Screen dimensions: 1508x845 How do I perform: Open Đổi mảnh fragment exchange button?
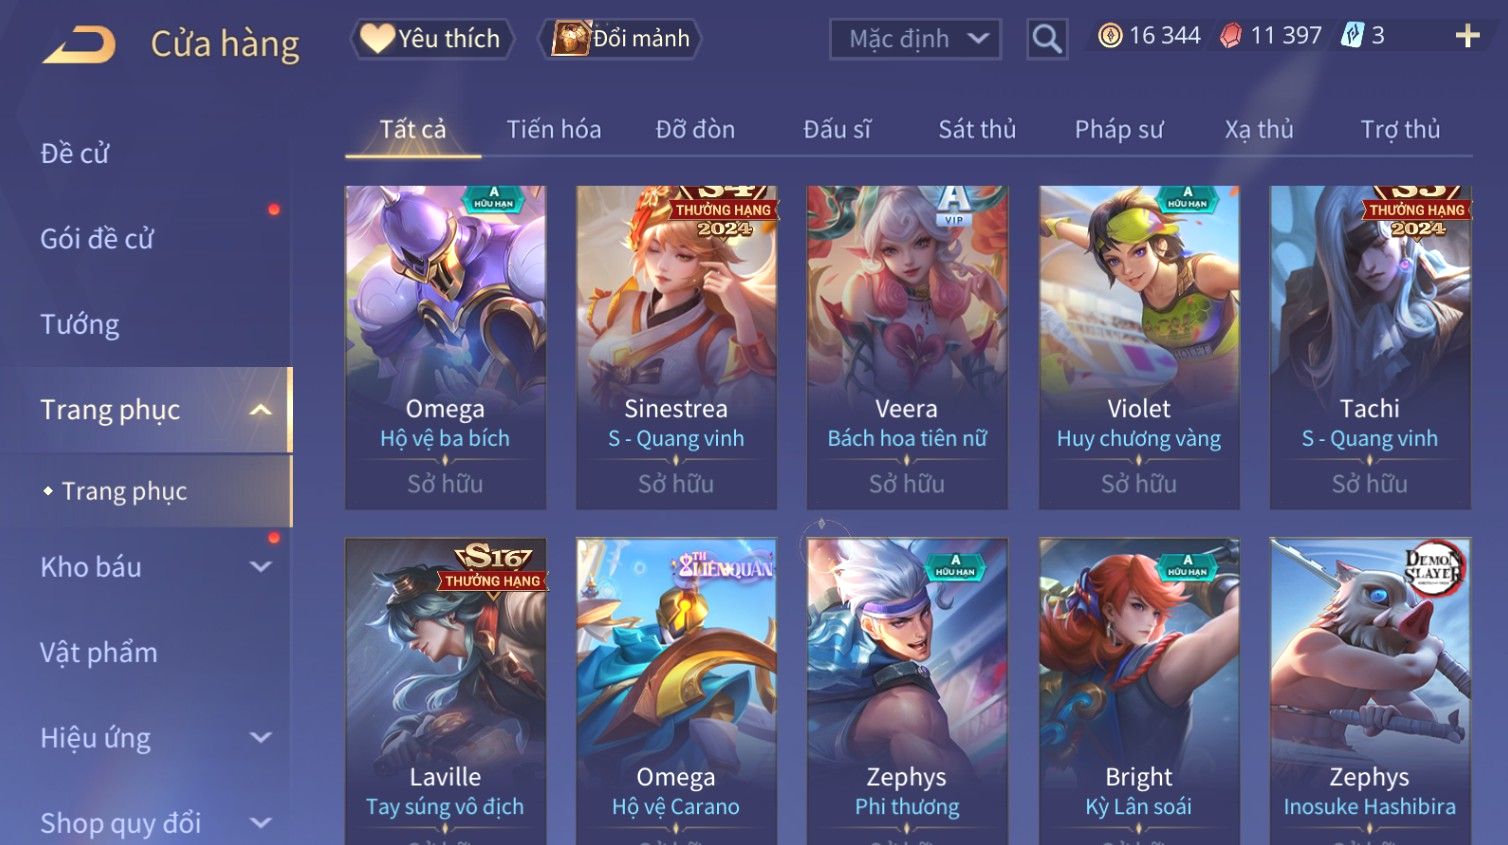(x=620, y=39)
